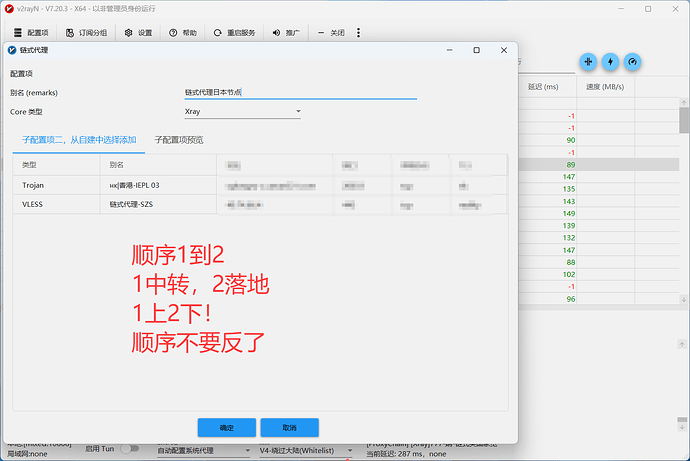
Task: Toggle the 启用 Tun switch
Action: (x=130, y=449)
